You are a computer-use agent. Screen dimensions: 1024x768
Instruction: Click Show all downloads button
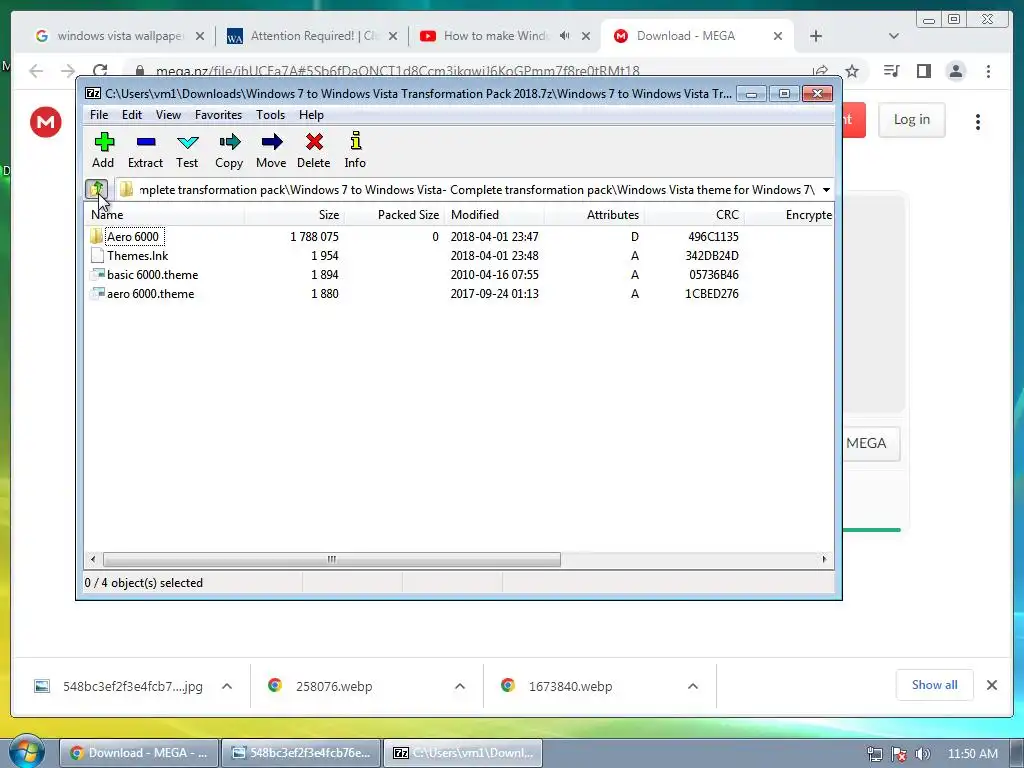pos(935,685)
